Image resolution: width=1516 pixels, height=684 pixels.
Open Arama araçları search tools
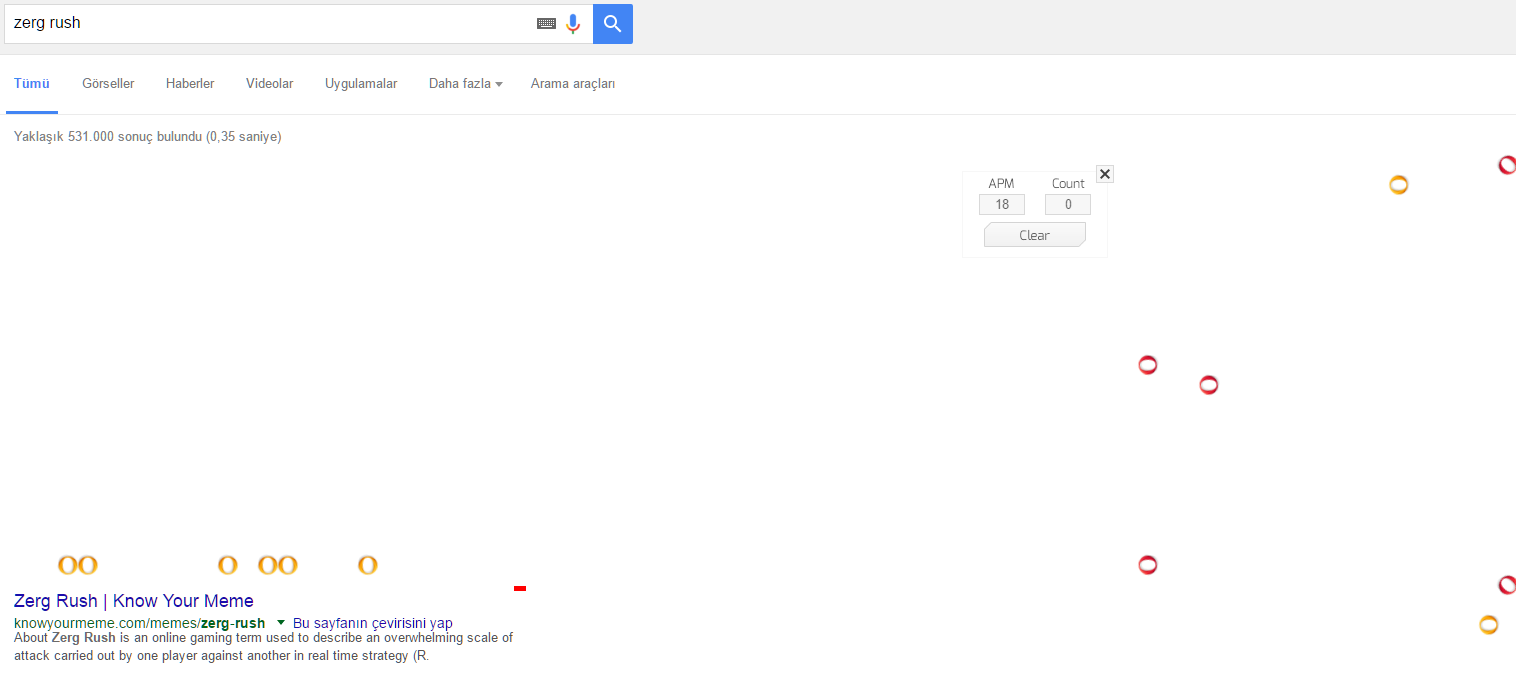pos(573,84)
